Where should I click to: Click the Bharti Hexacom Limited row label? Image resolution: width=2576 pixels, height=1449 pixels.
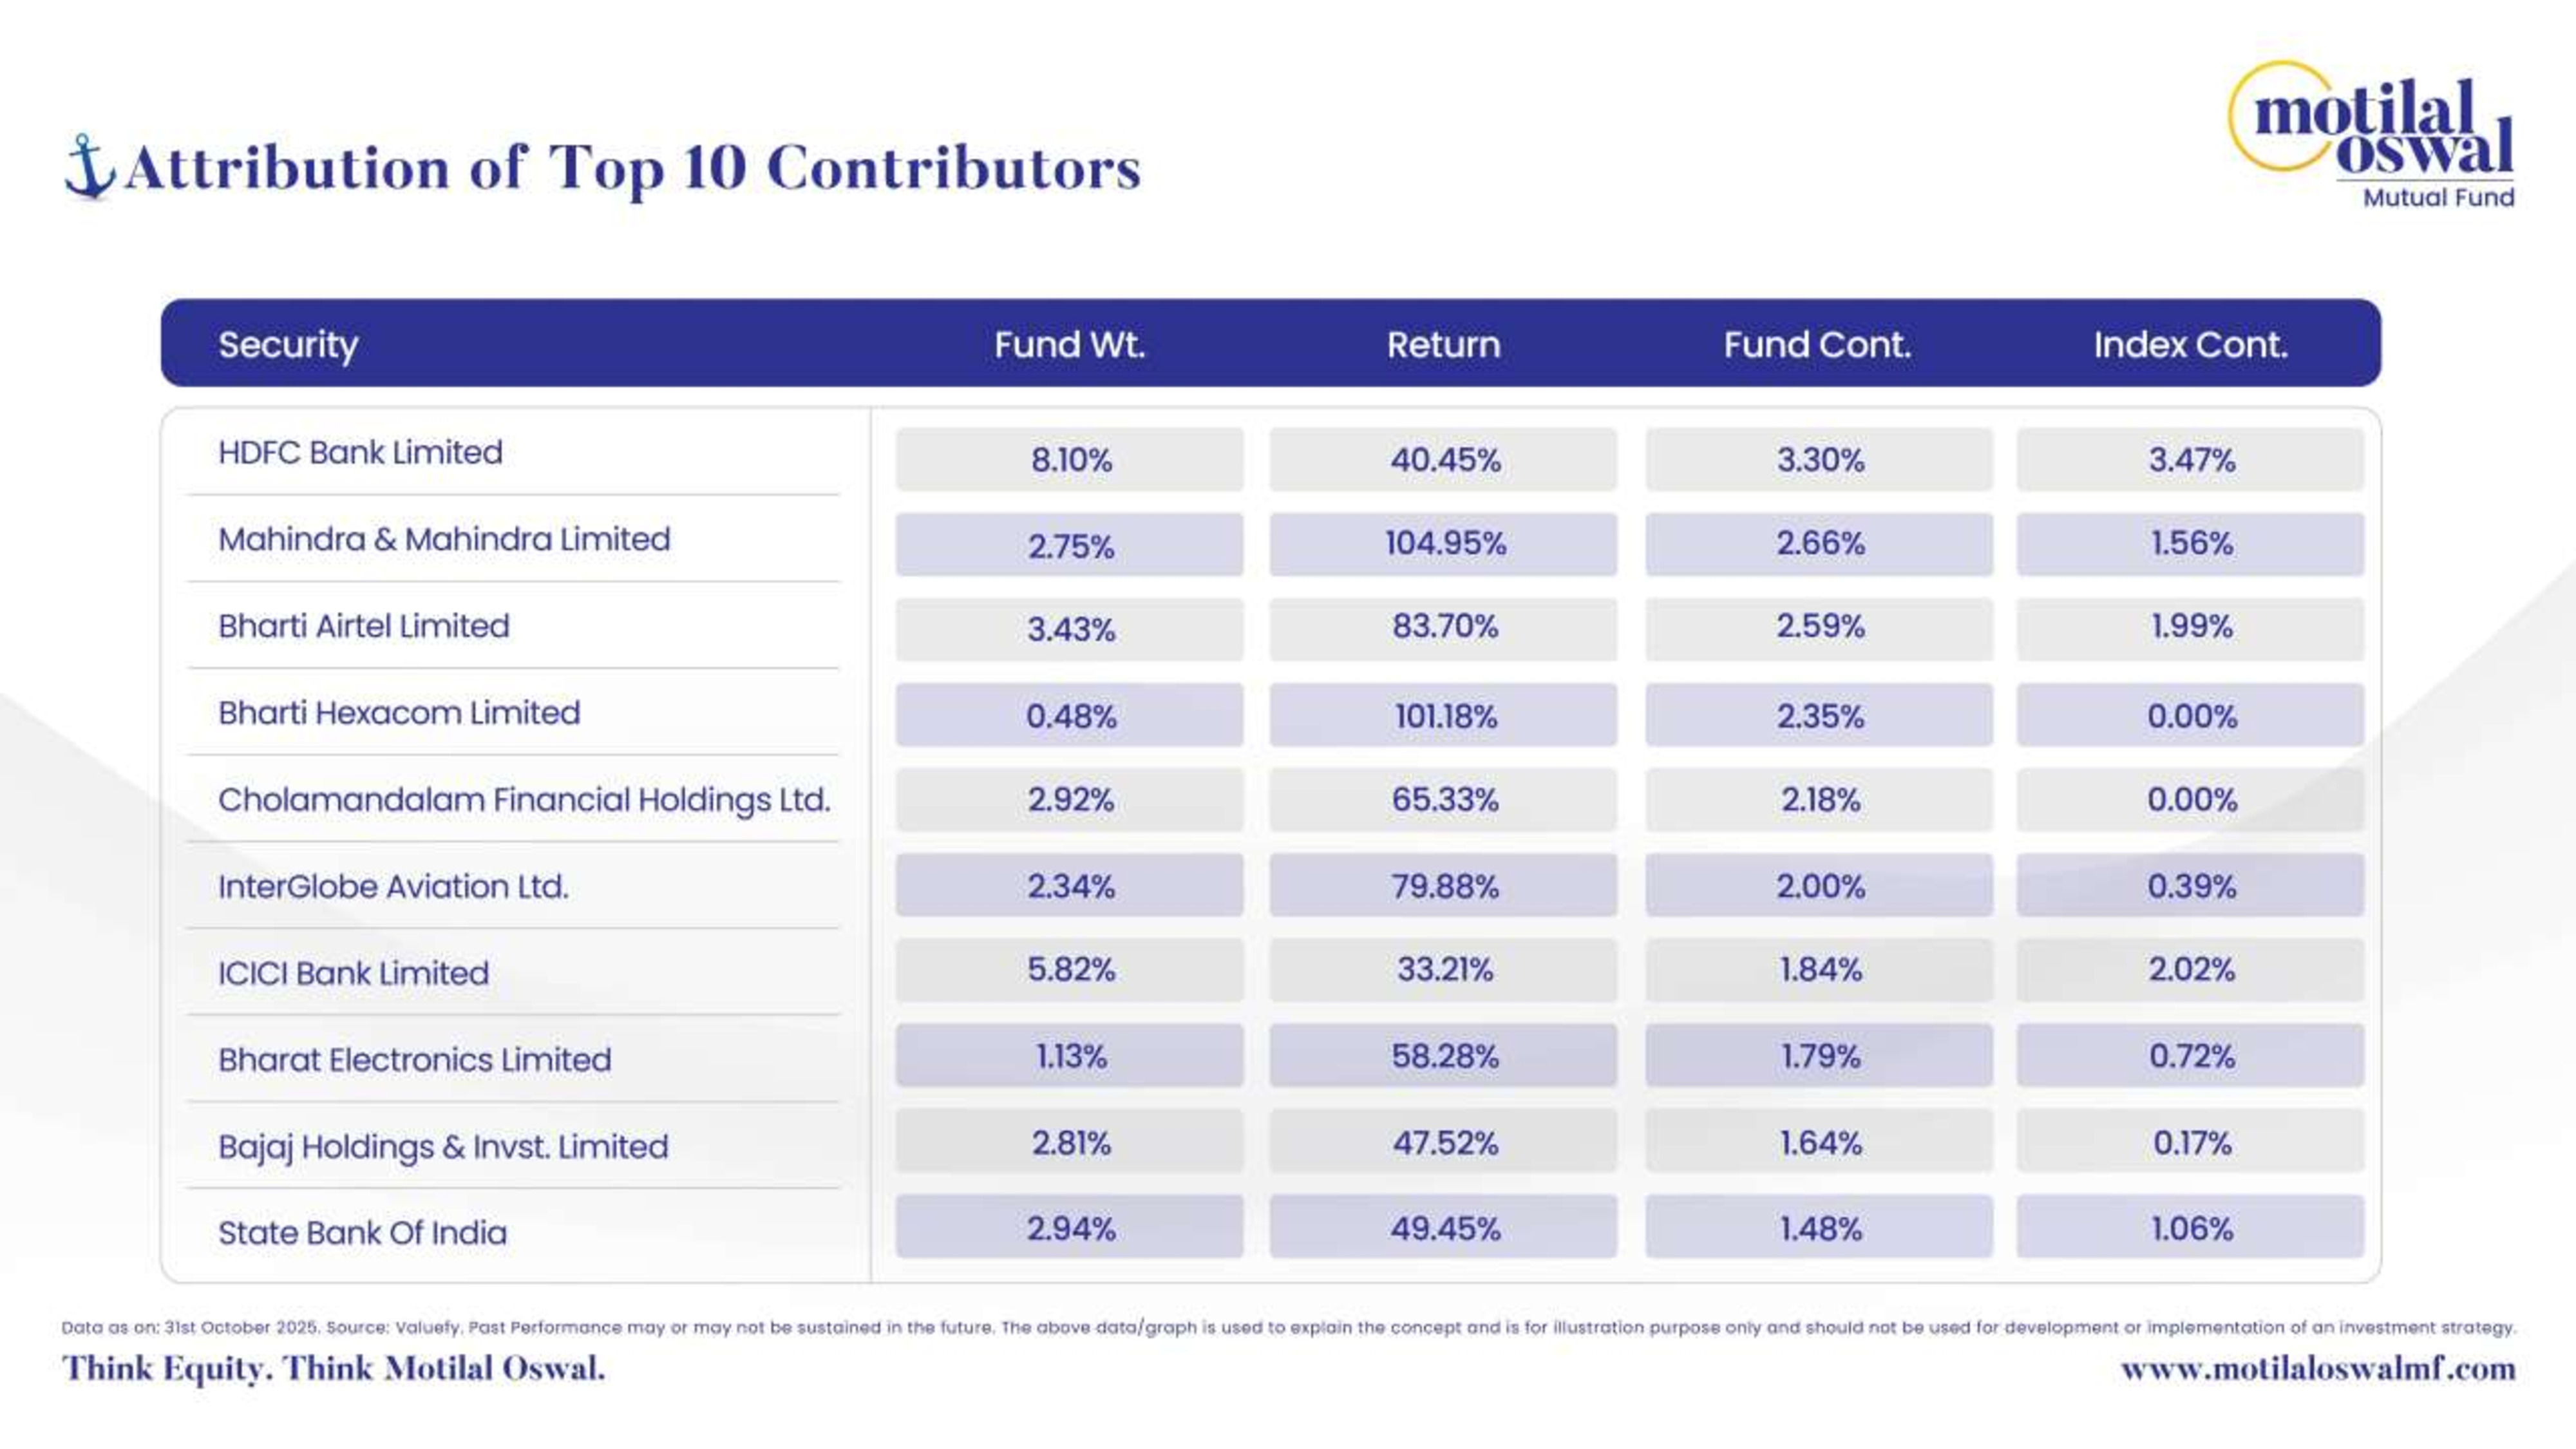click(x=399, y=714)
